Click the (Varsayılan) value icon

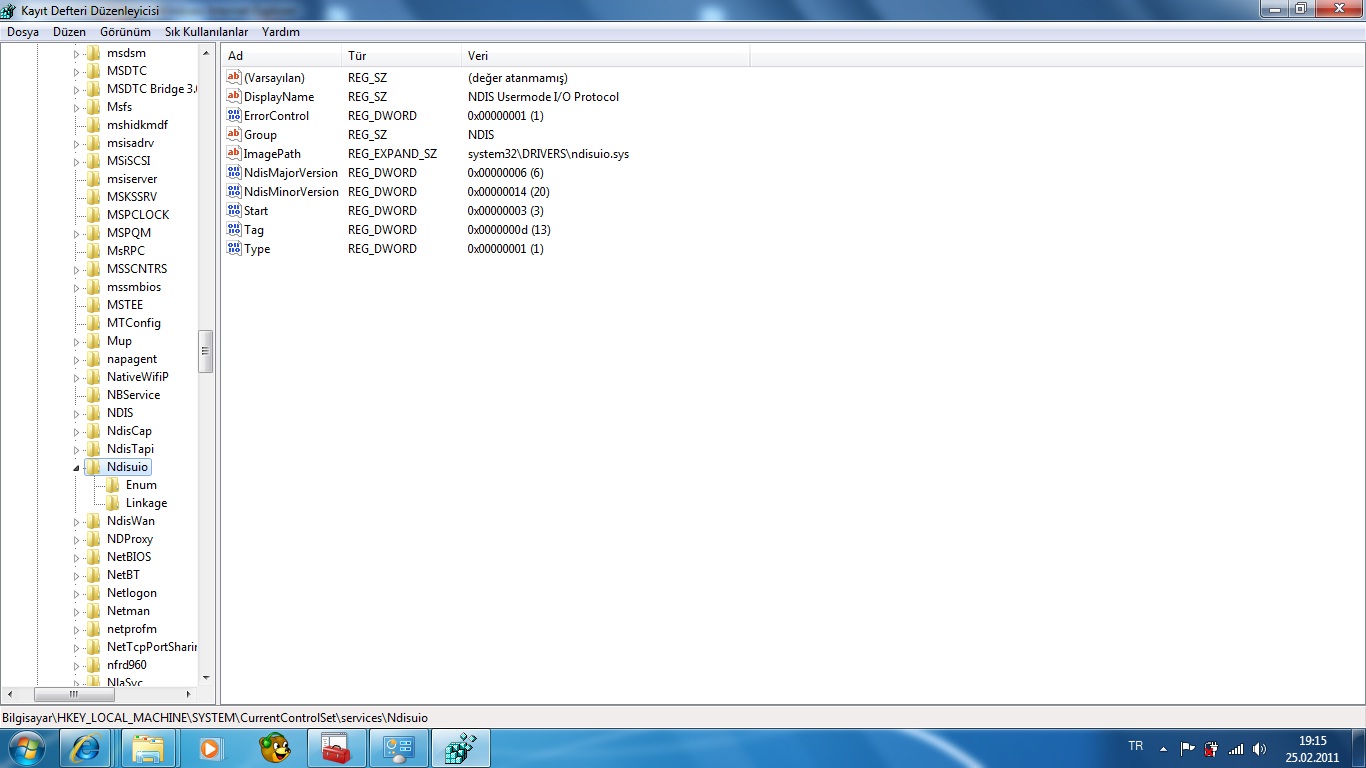pos(234,78)
